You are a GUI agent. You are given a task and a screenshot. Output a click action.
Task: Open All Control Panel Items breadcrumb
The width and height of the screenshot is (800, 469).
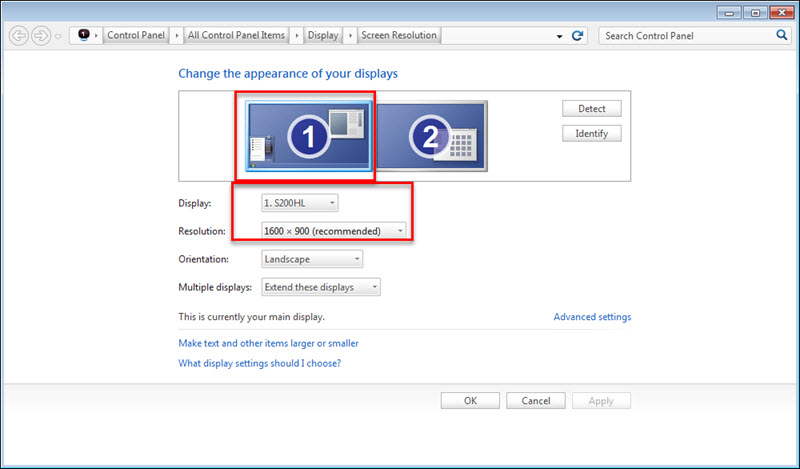236,35
